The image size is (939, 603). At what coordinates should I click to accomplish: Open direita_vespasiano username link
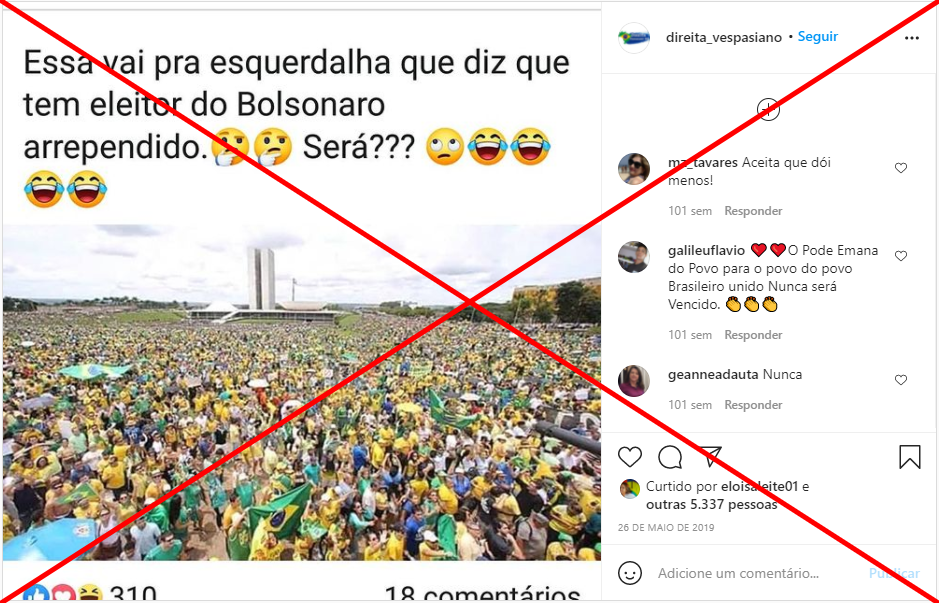(x=723, y=37)
